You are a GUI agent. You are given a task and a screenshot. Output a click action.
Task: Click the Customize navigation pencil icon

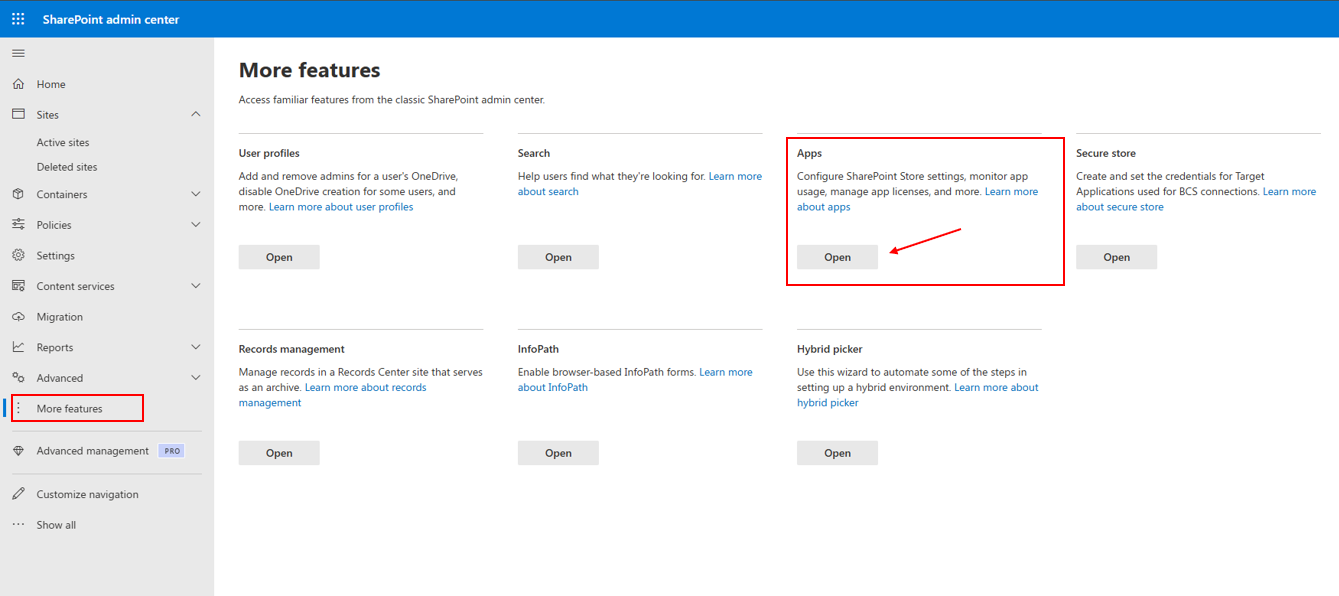point(18,494)
